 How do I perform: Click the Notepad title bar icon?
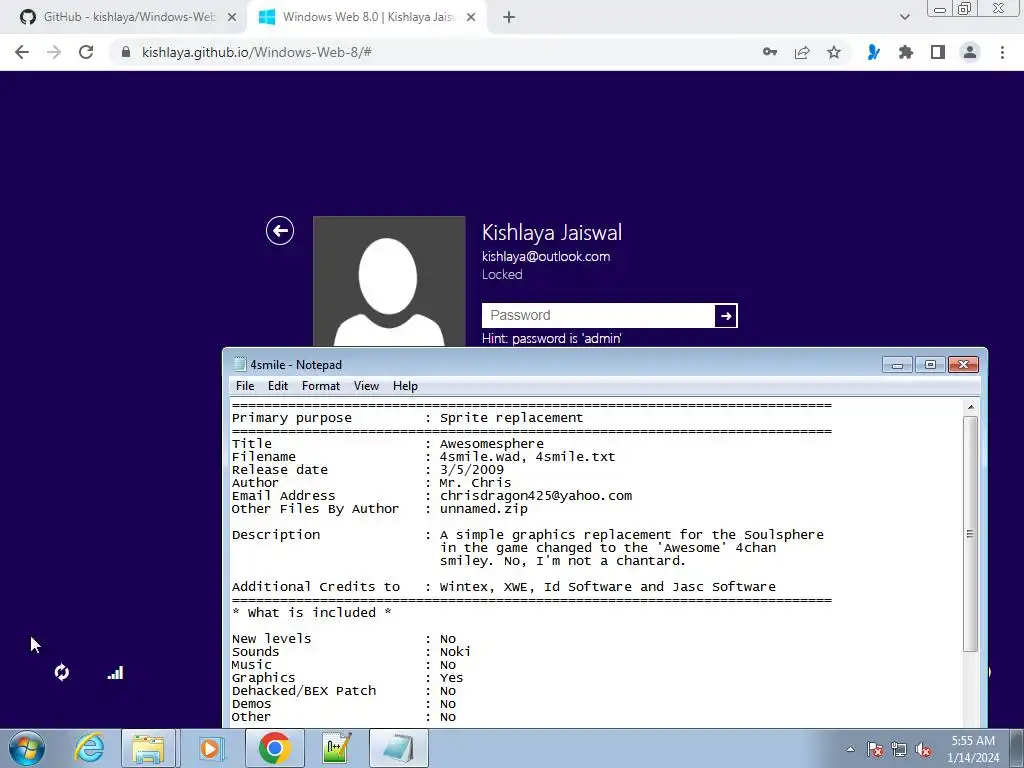point(239,364)
